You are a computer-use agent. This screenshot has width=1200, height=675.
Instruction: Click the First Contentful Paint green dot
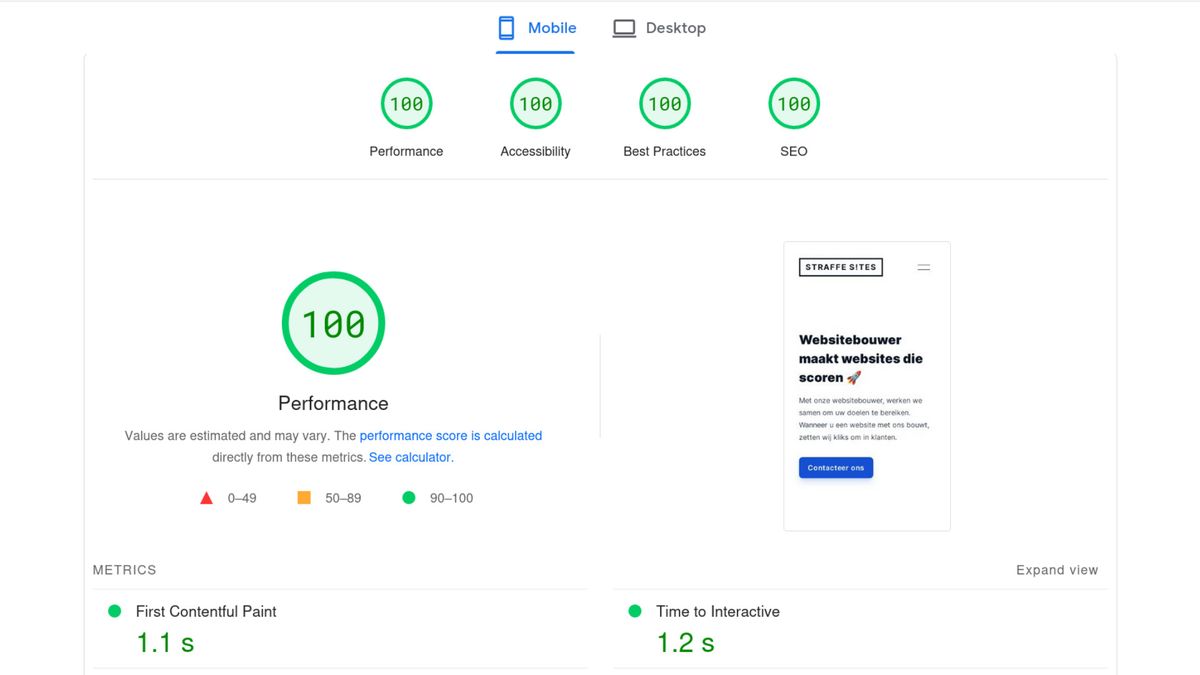coord(114,611)
